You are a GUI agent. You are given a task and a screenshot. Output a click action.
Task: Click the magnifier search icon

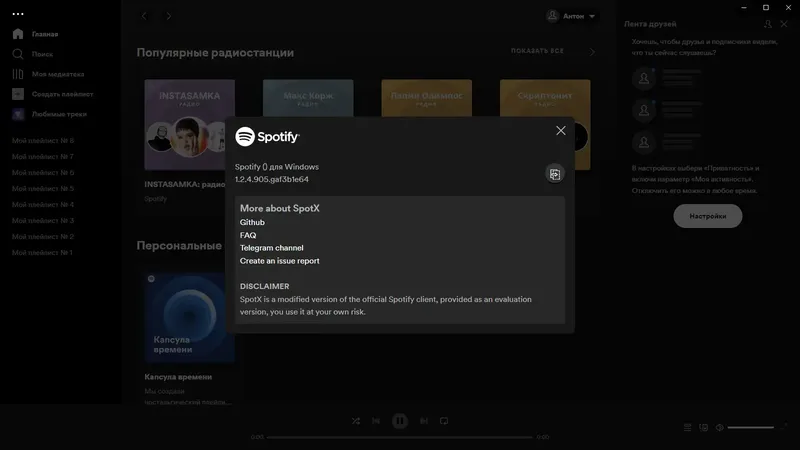18,54
